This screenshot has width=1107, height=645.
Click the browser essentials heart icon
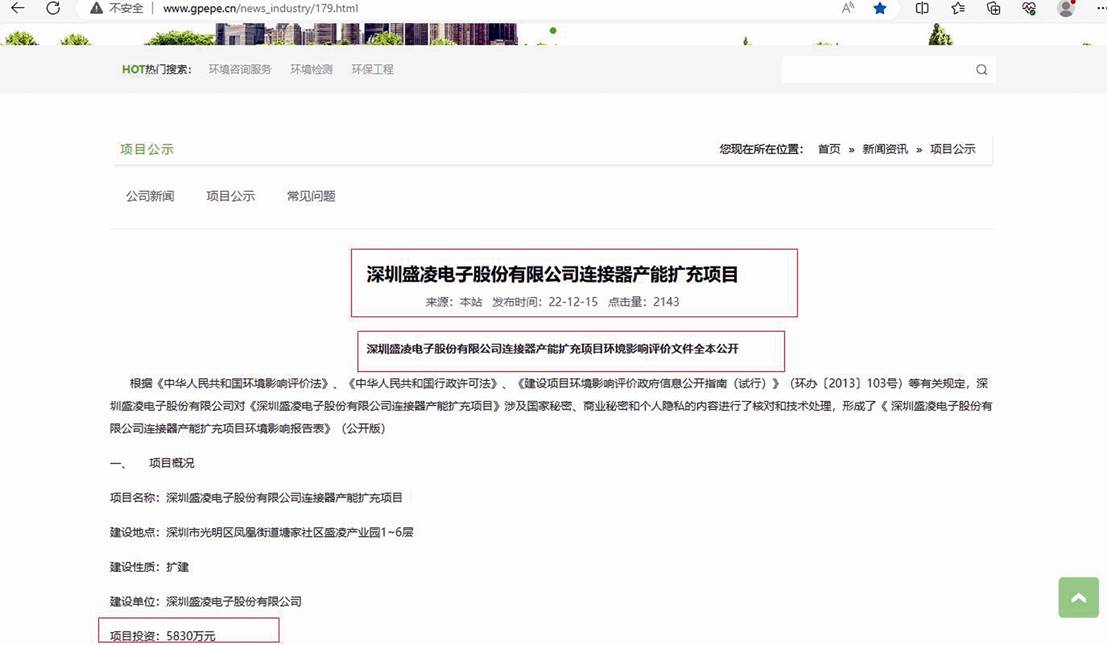click(1029, 8)
